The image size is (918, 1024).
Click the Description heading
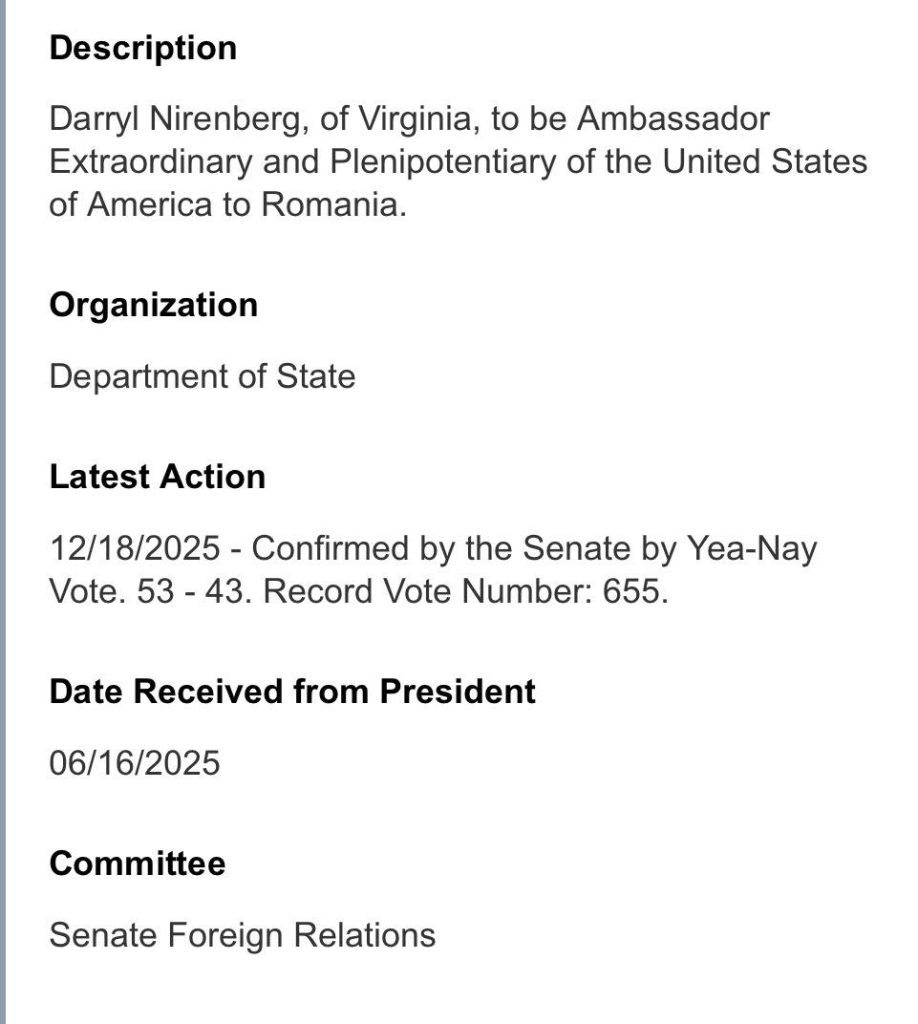pyautogui.click(x=143, y=48)
